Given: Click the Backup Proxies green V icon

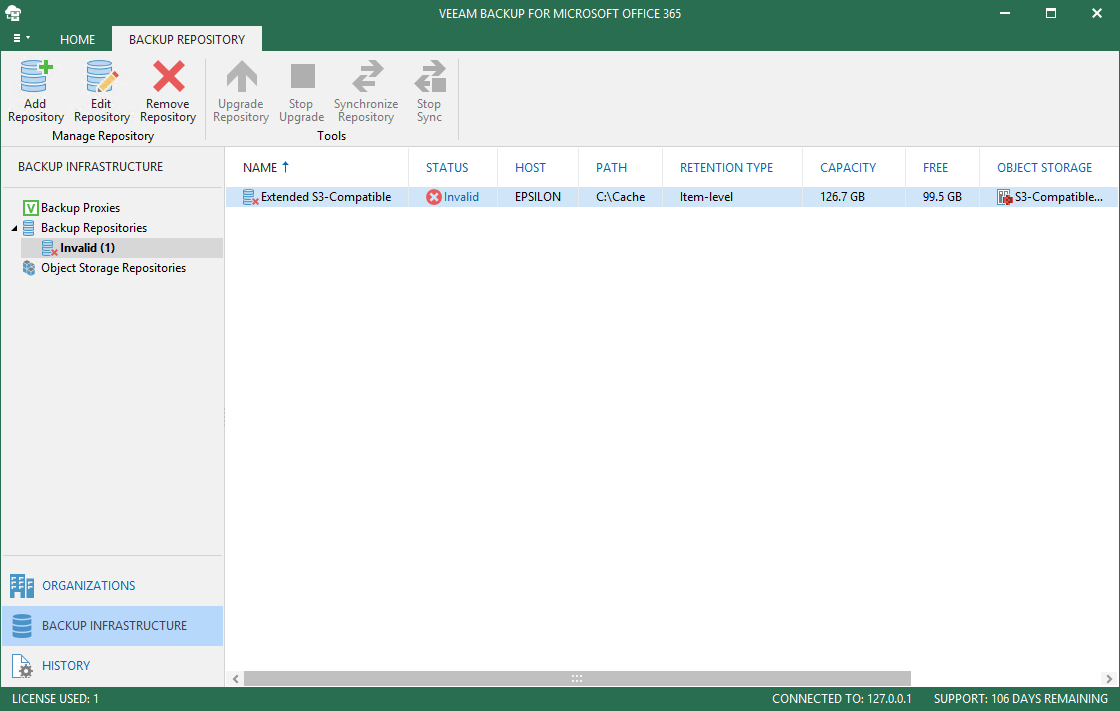Looking at the screenshot, I should tap(31, 208).
